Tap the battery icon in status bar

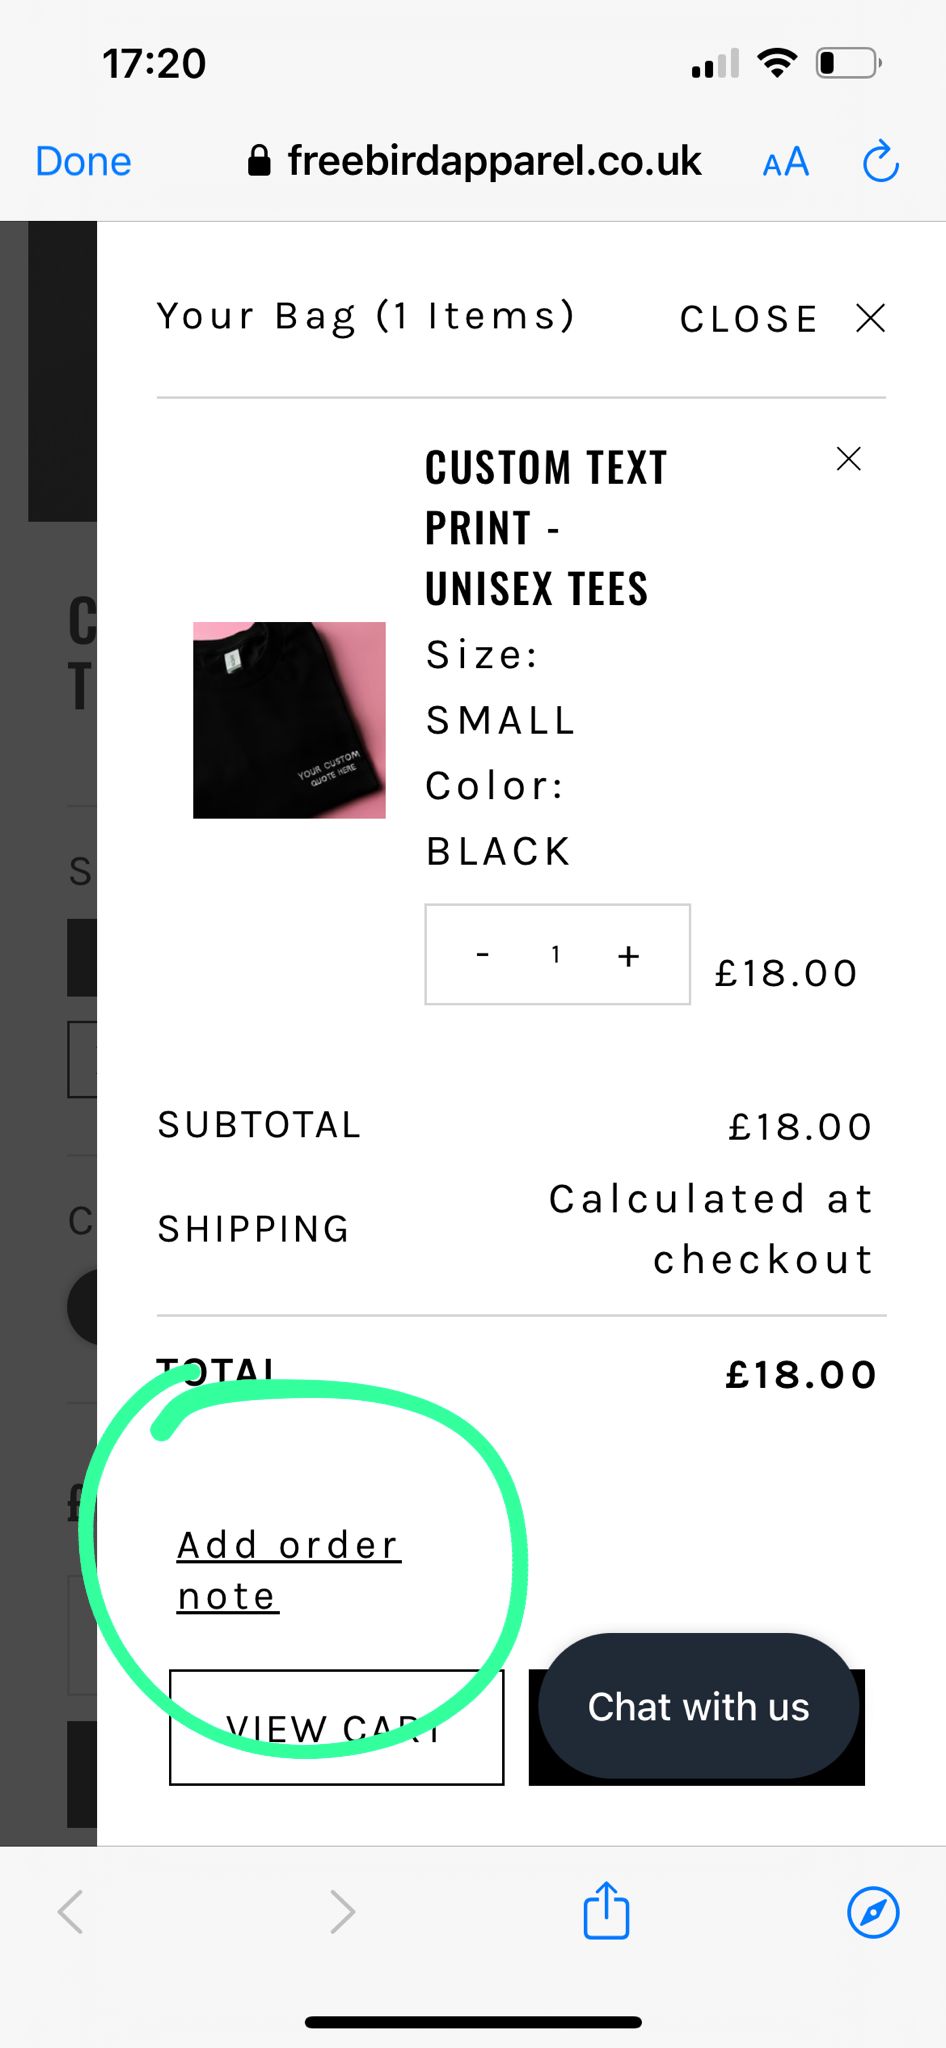pos(847,64)
